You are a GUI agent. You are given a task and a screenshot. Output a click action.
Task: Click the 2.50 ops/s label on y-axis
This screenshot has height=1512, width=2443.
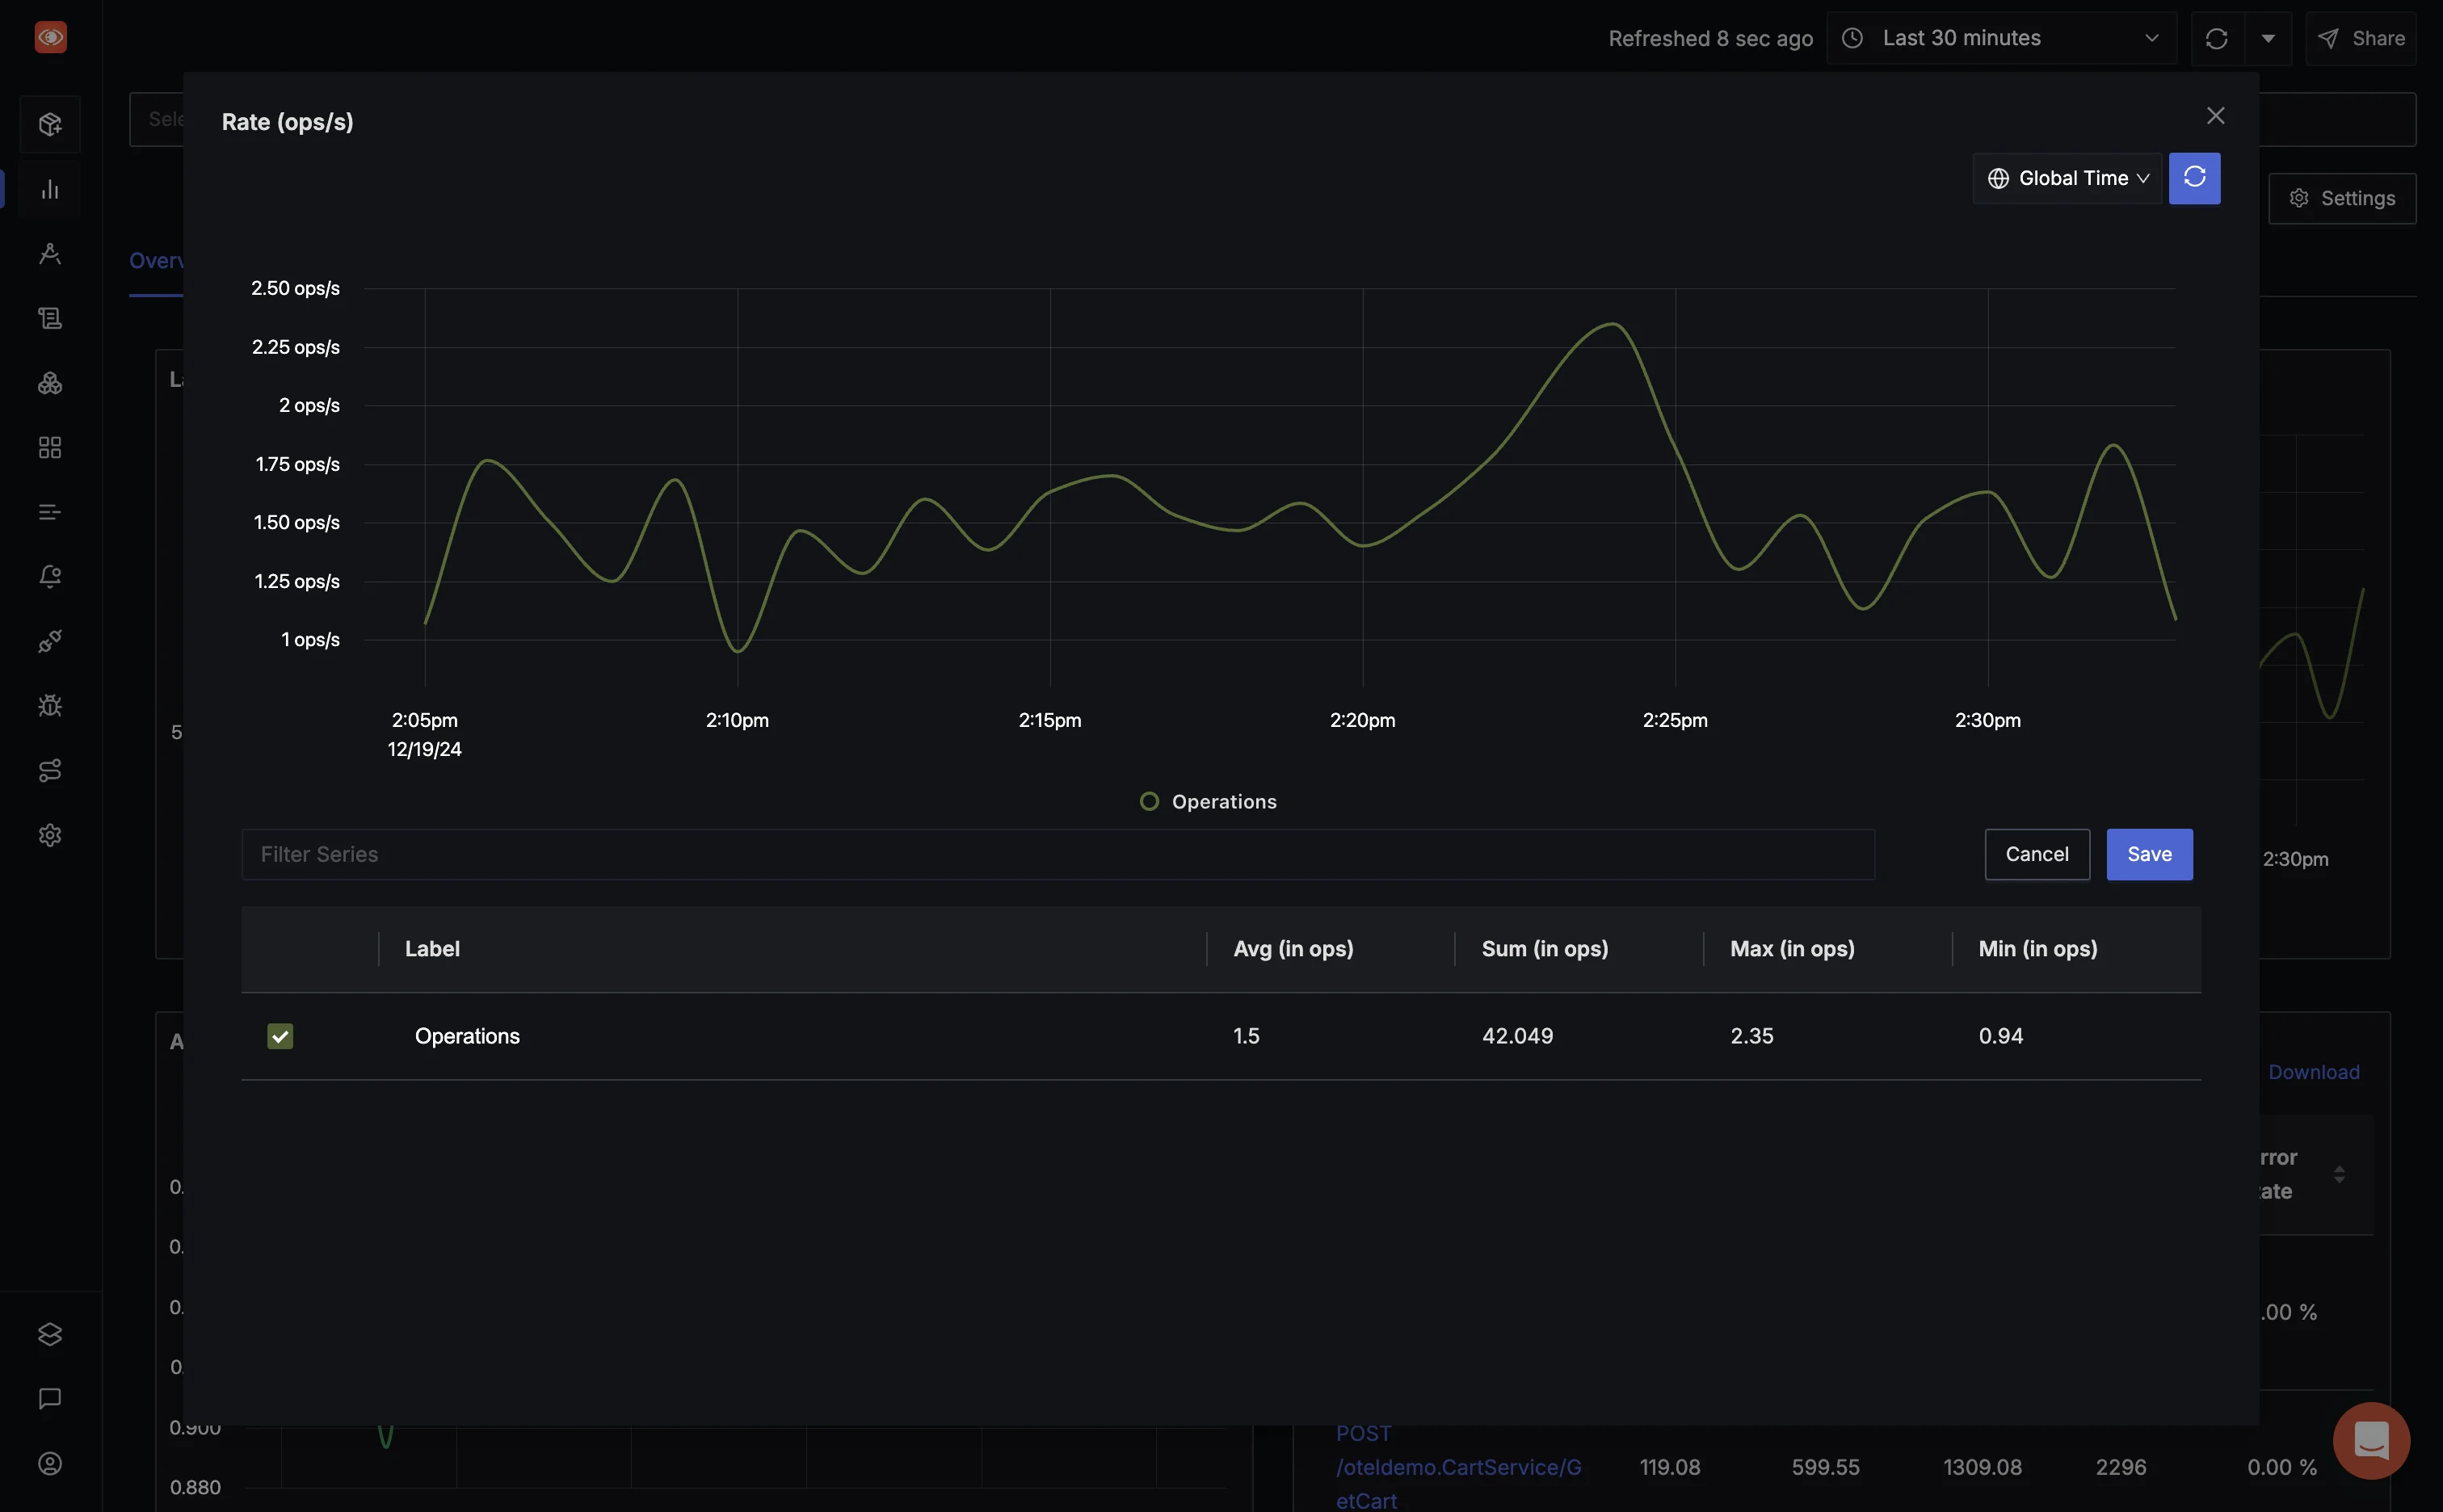point(295,288)
